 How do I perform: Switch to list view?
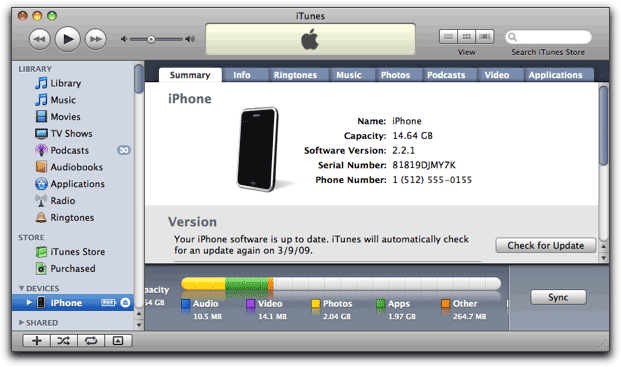click(x=448, y=37)
